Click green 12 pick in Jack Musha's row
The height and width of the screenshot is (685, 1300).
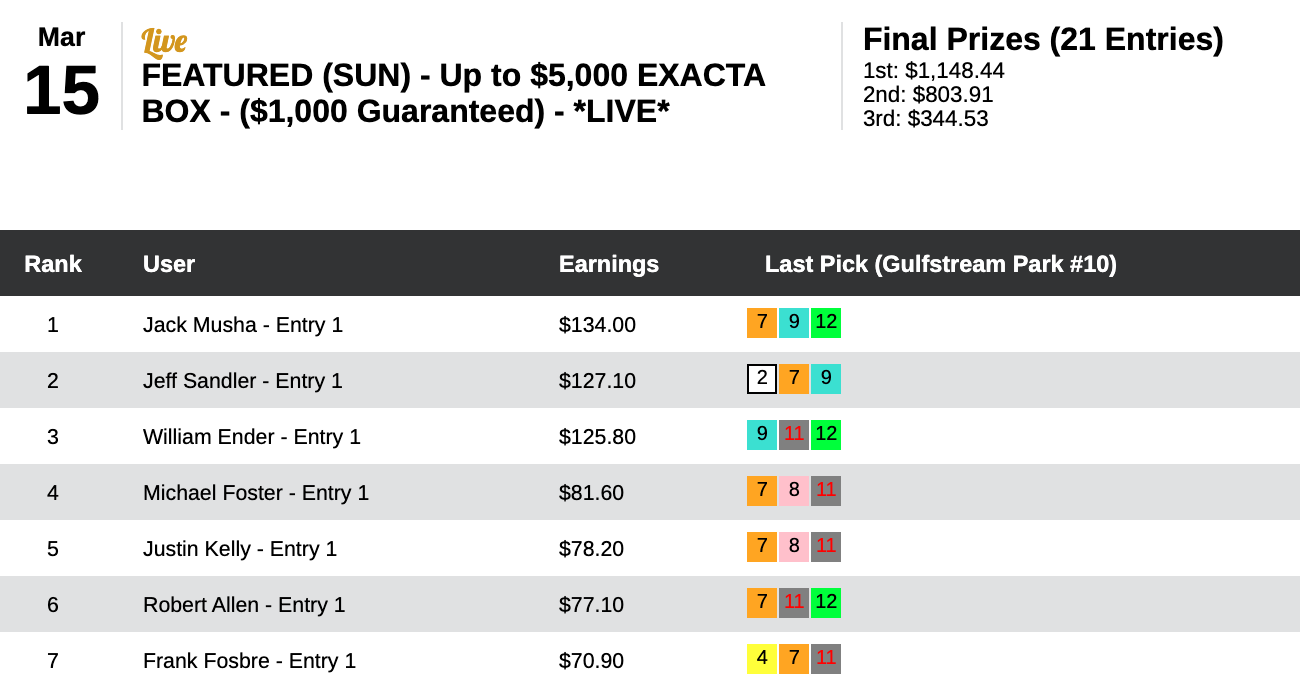click(x=826, y=323)
